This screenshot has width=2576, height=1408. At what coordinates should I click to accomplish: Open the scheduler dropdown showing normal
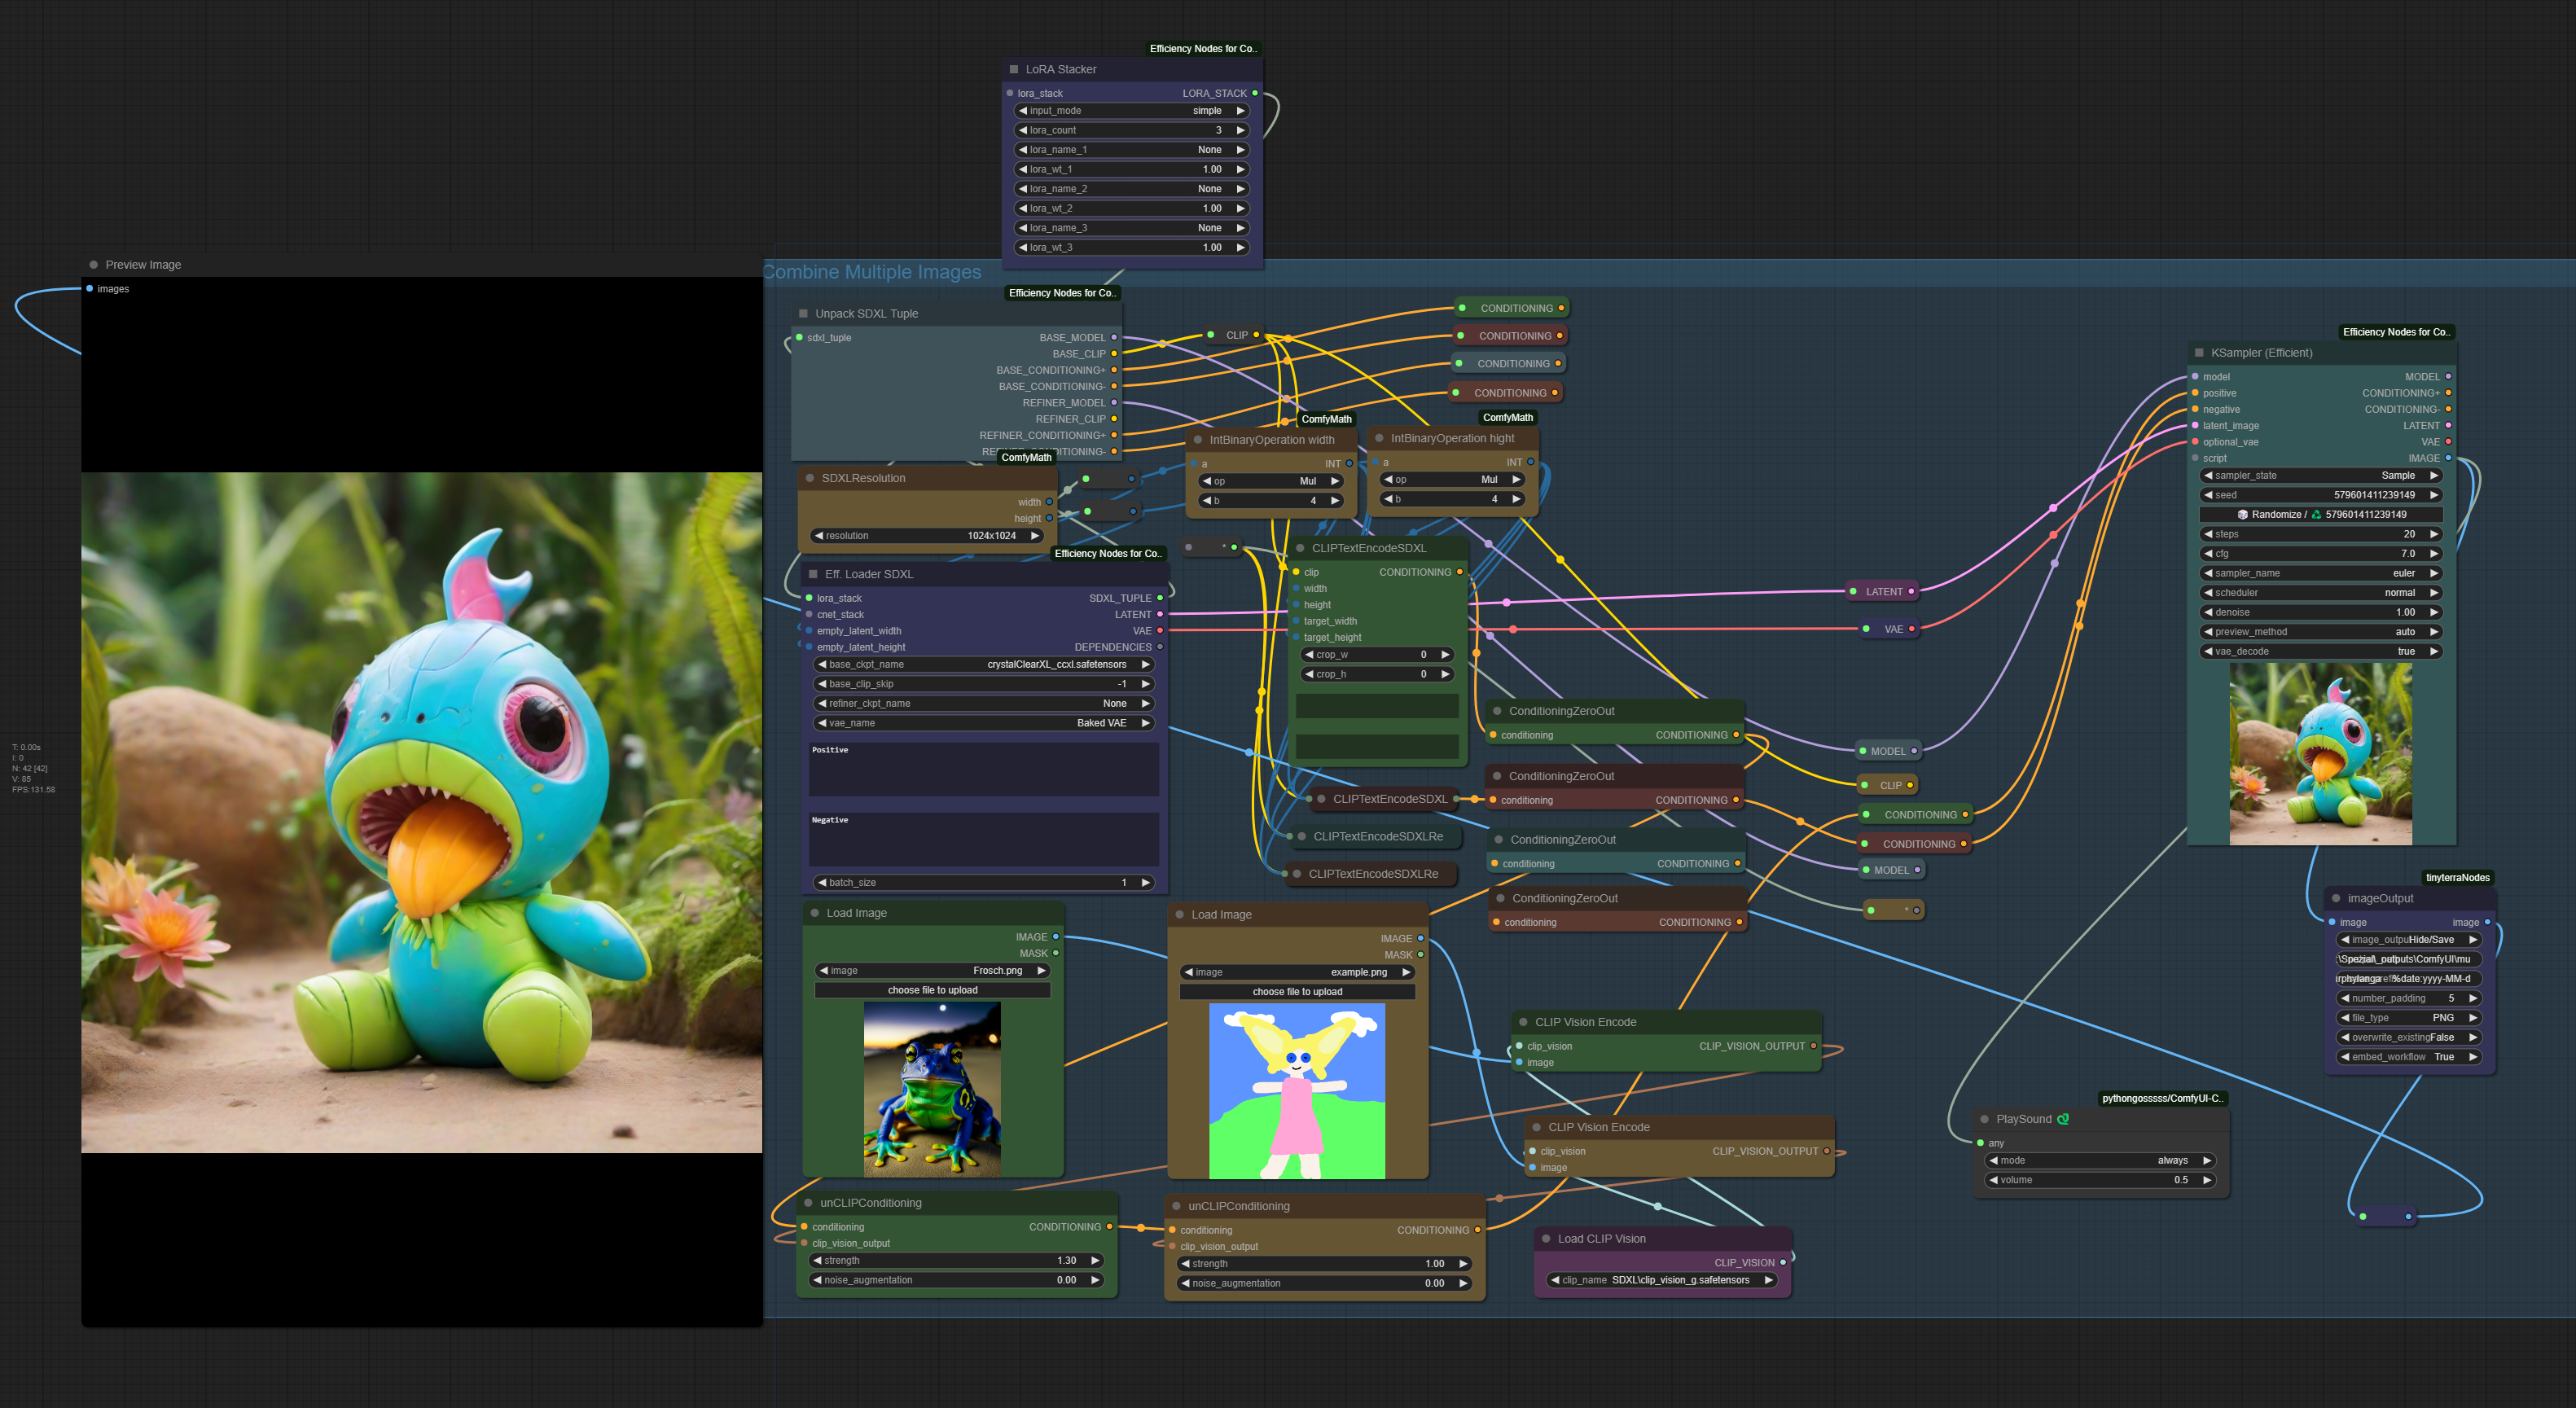[x=2321, y=593]
